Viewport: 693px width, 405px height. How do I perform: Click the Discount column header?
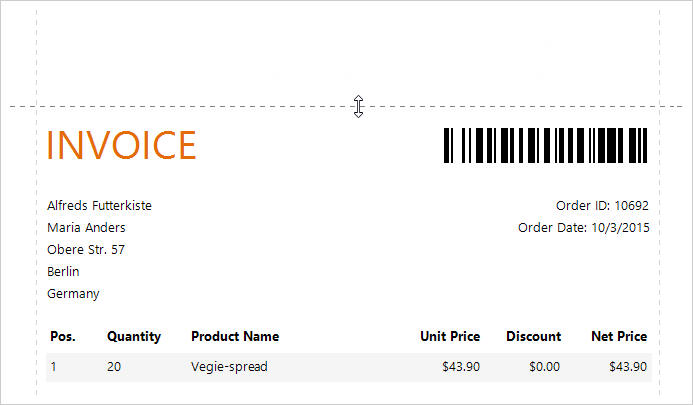pyautogui.click(x=533, y=337)
